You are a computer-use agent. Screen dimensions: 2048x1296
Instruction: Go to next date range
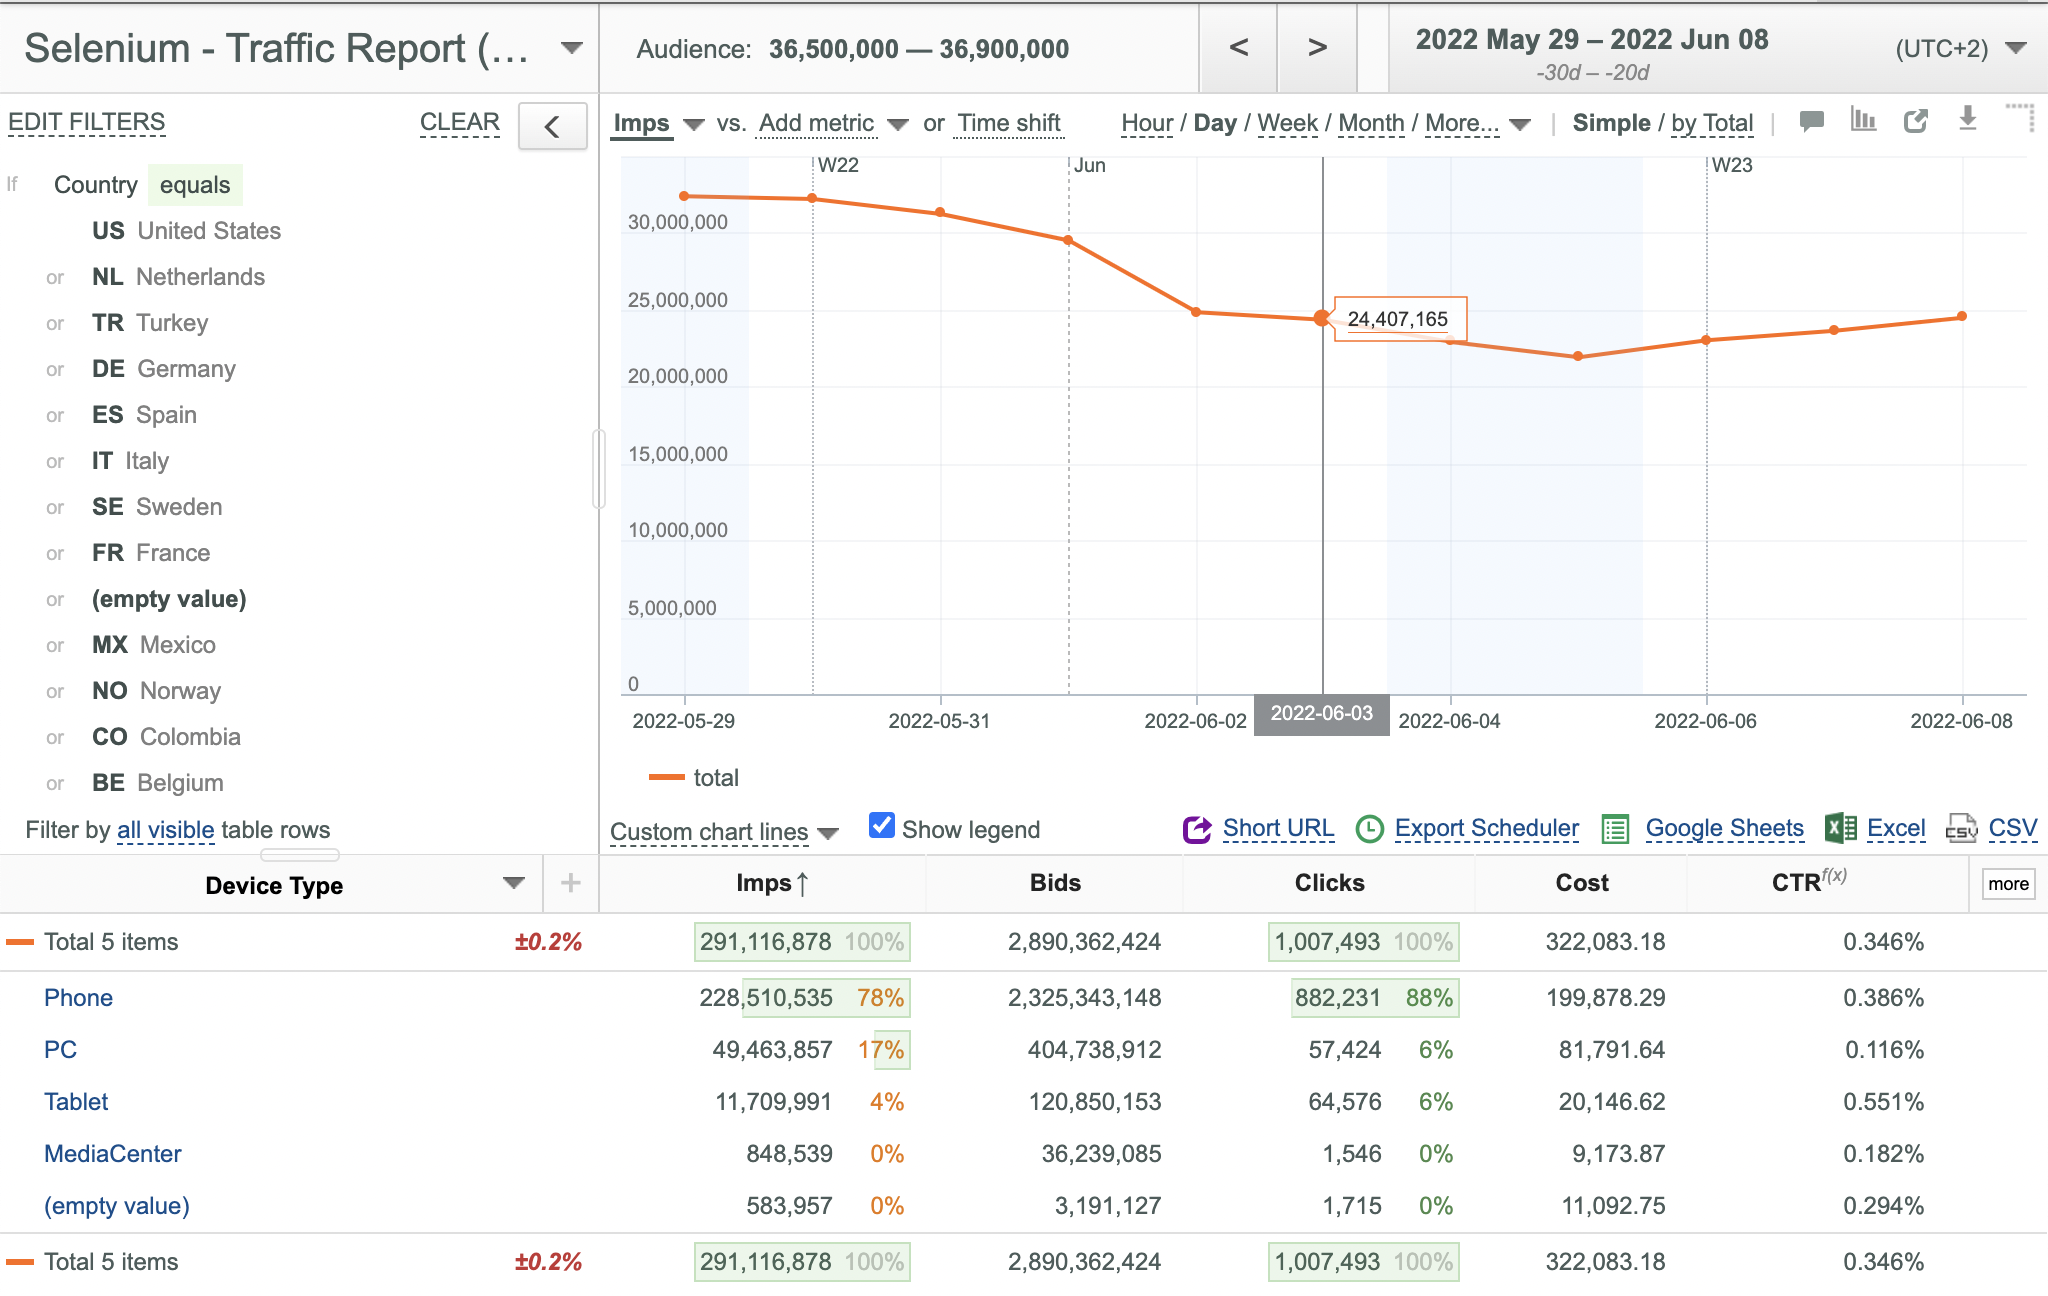pyautogui.click(x=1317, y=47)
